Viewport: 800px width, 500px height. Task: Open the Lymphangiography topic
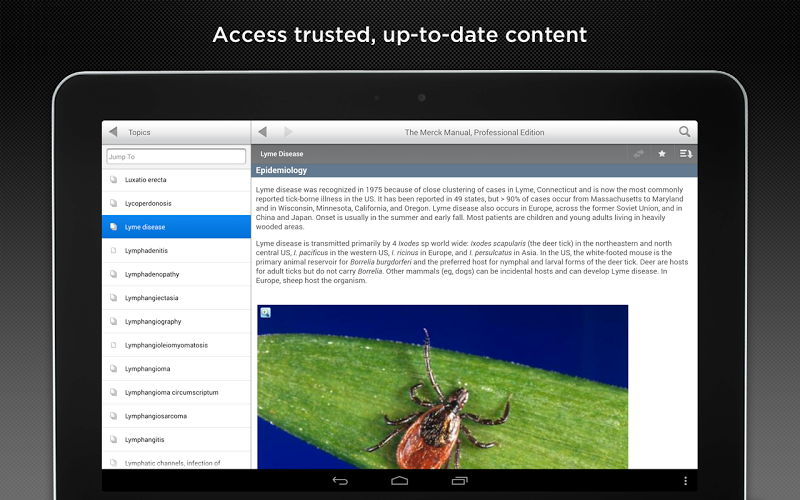[x=177, y=321]
